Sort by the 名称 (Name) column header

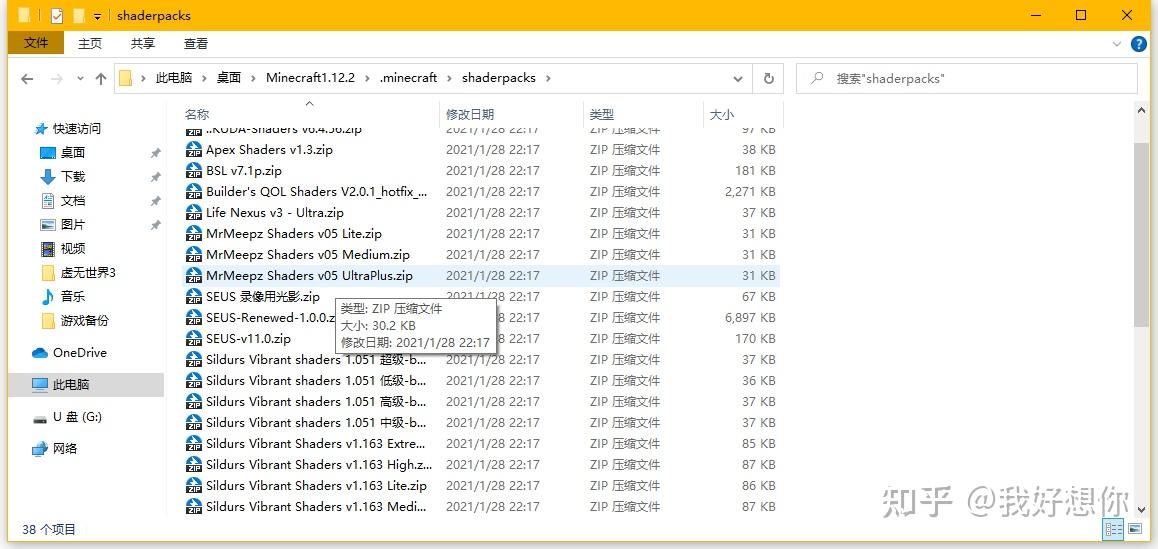point(196,115)
